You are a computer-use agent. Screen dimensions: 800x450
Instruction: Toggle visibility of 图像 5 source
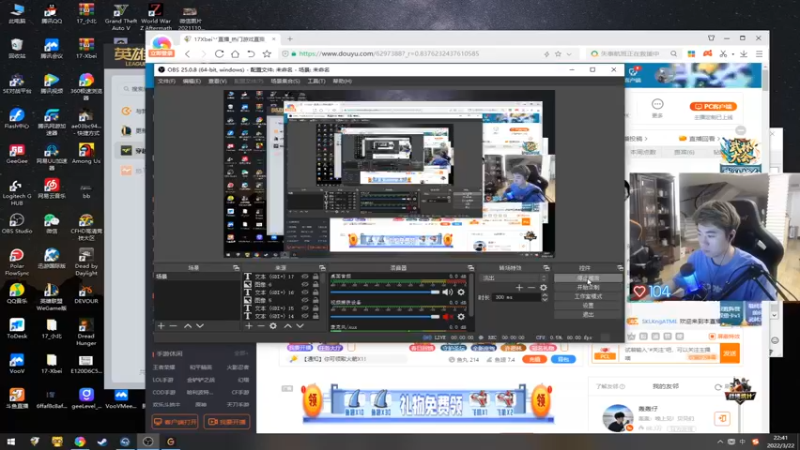coord(305,301)
